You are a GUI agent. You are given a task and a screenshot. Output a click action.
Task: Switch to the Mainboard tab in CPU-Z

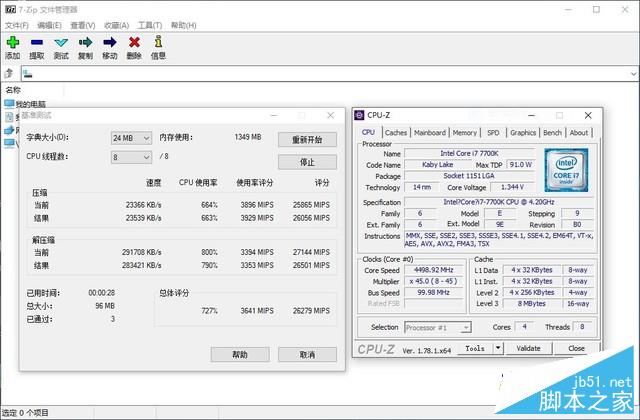click(430, 133)
